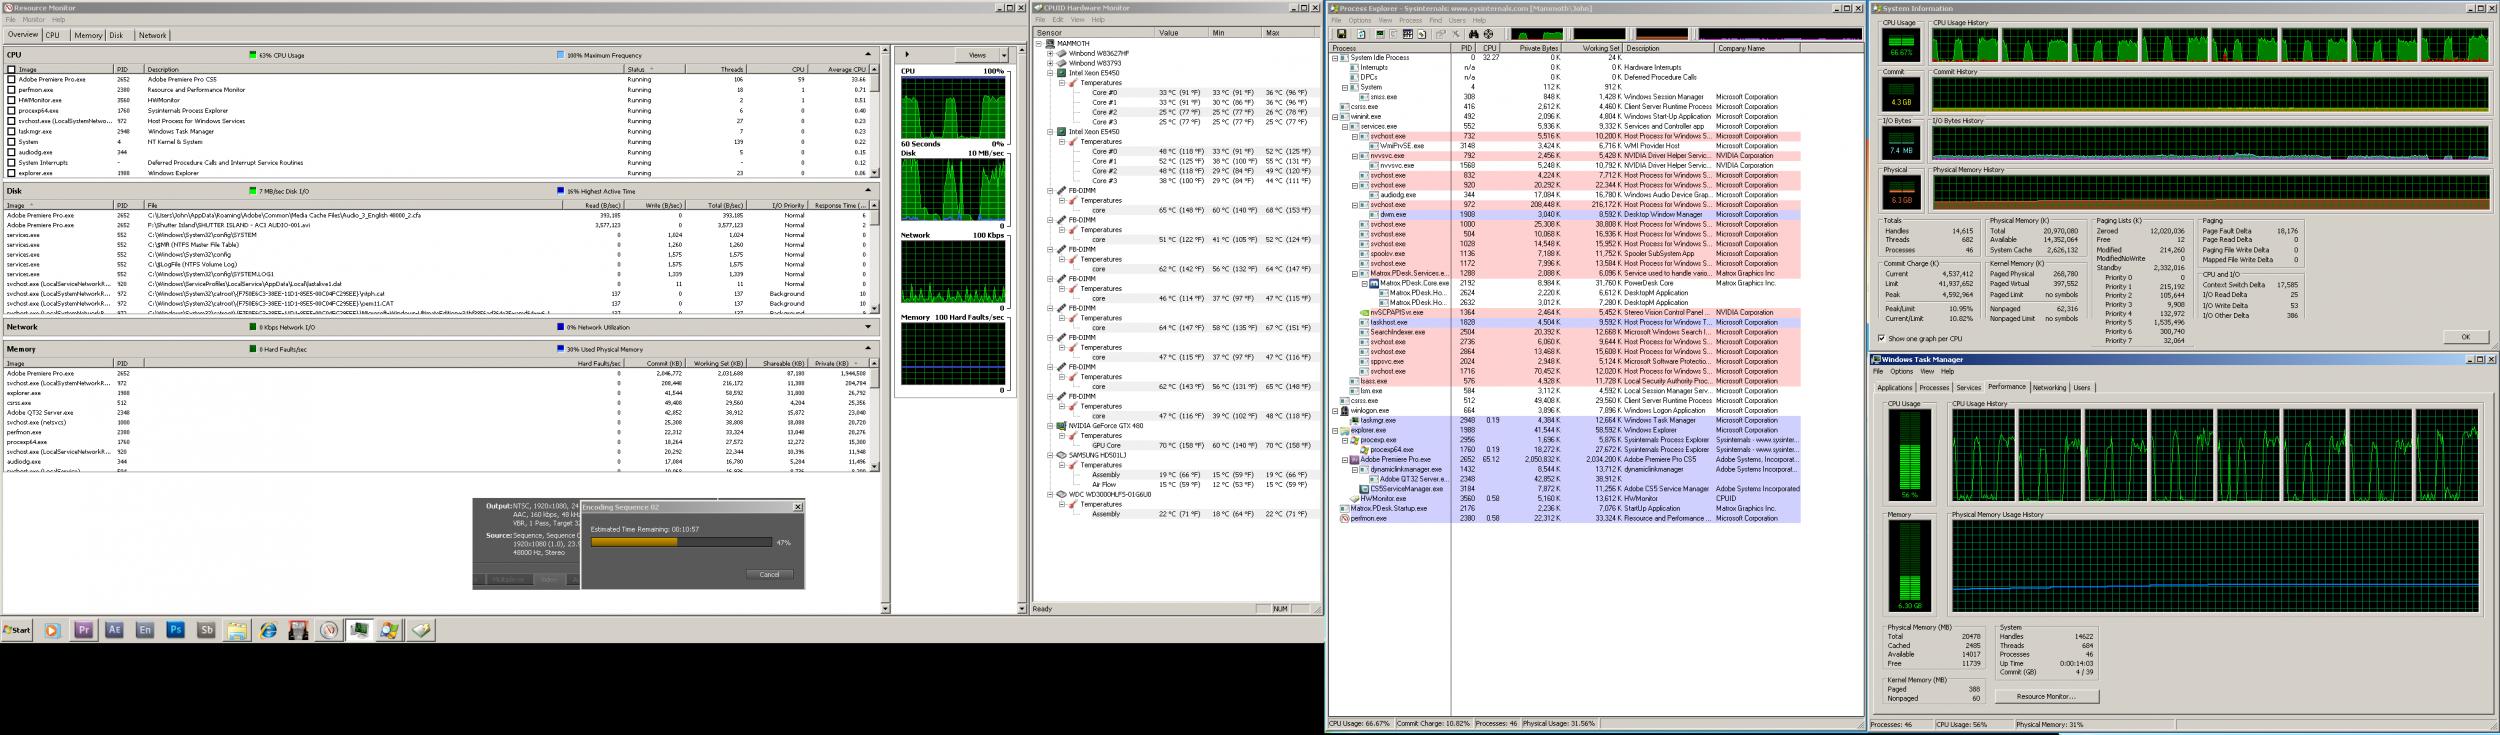Click the Windows Media Player taskbar icon
2500x735 pixels.
coord(52,630)
